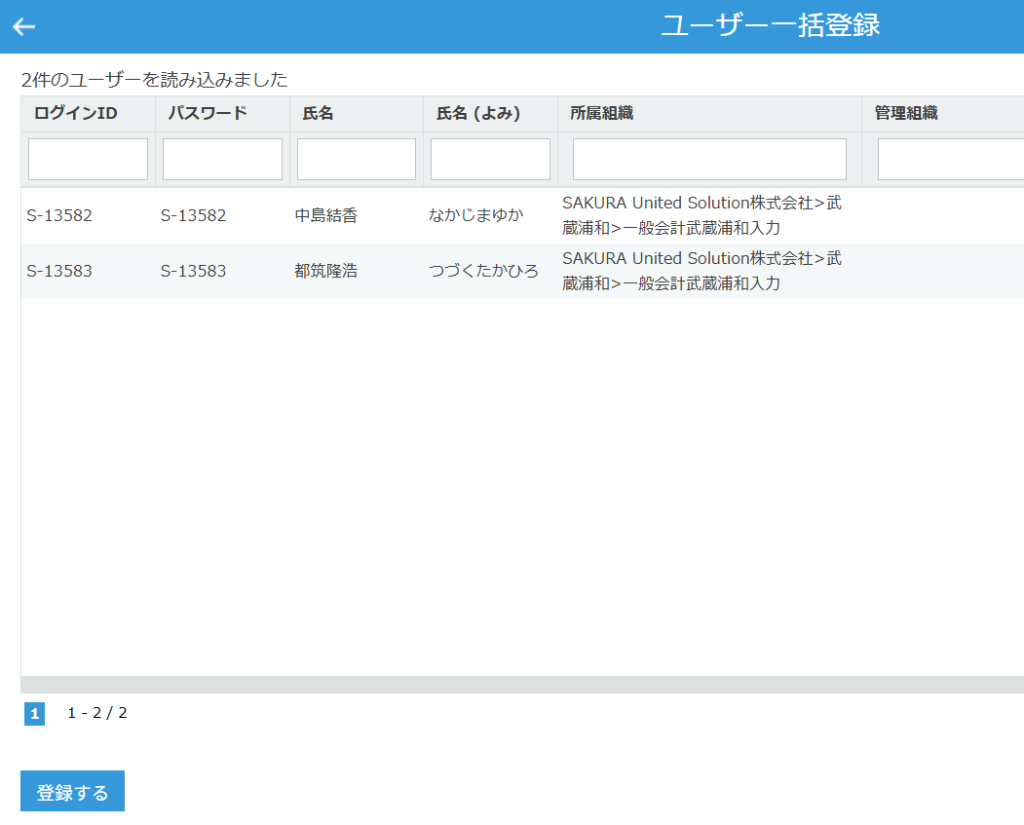Focus the 氏名 (よみ) filter box
1024x825 pixels.
point(490,159)
